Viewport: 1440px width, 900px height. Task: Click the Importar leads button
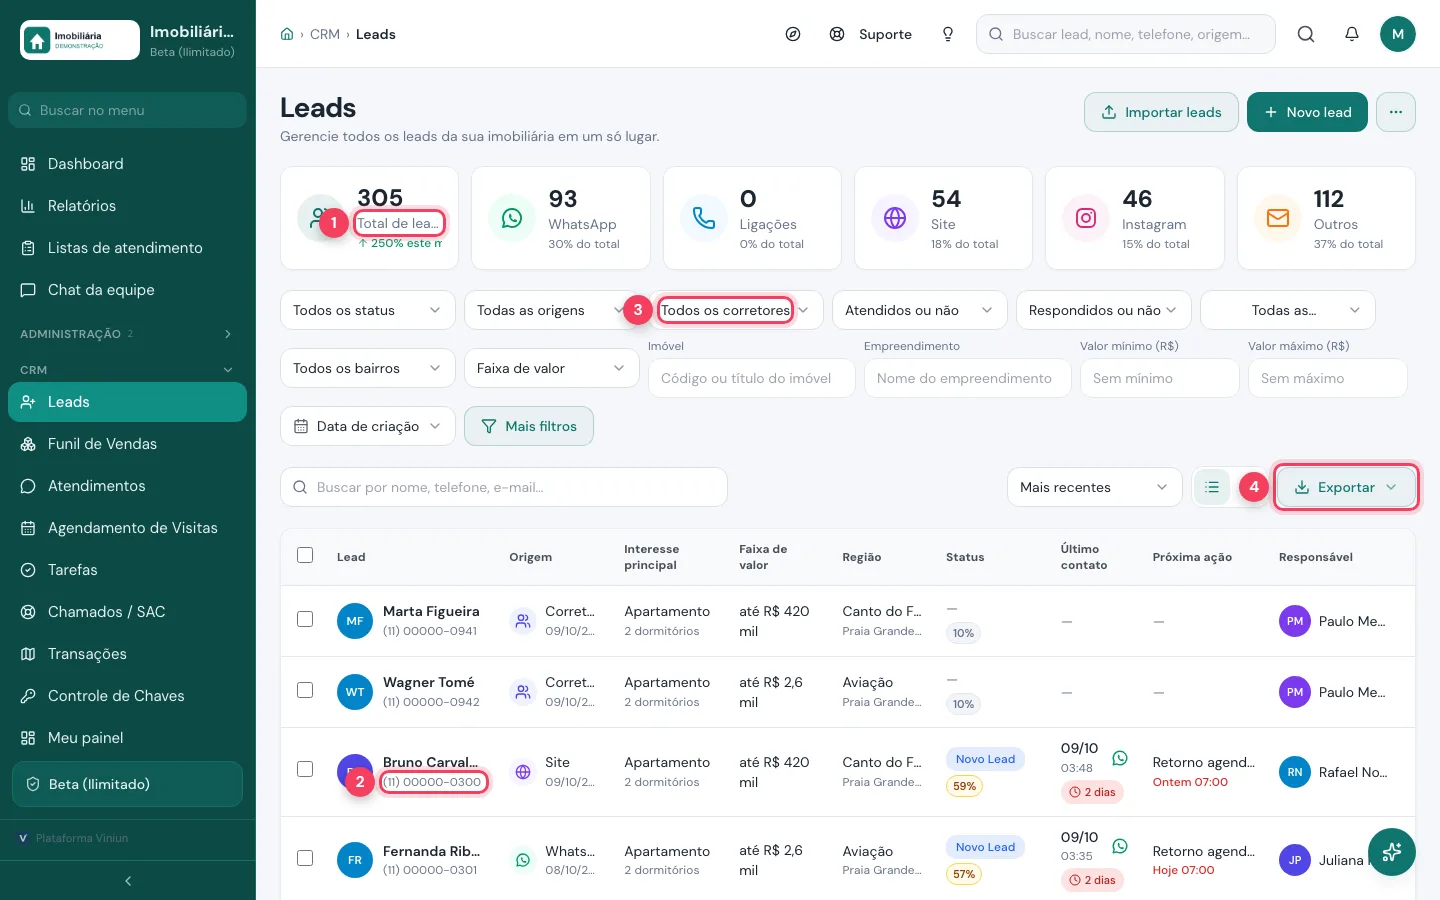(1161, 112)
